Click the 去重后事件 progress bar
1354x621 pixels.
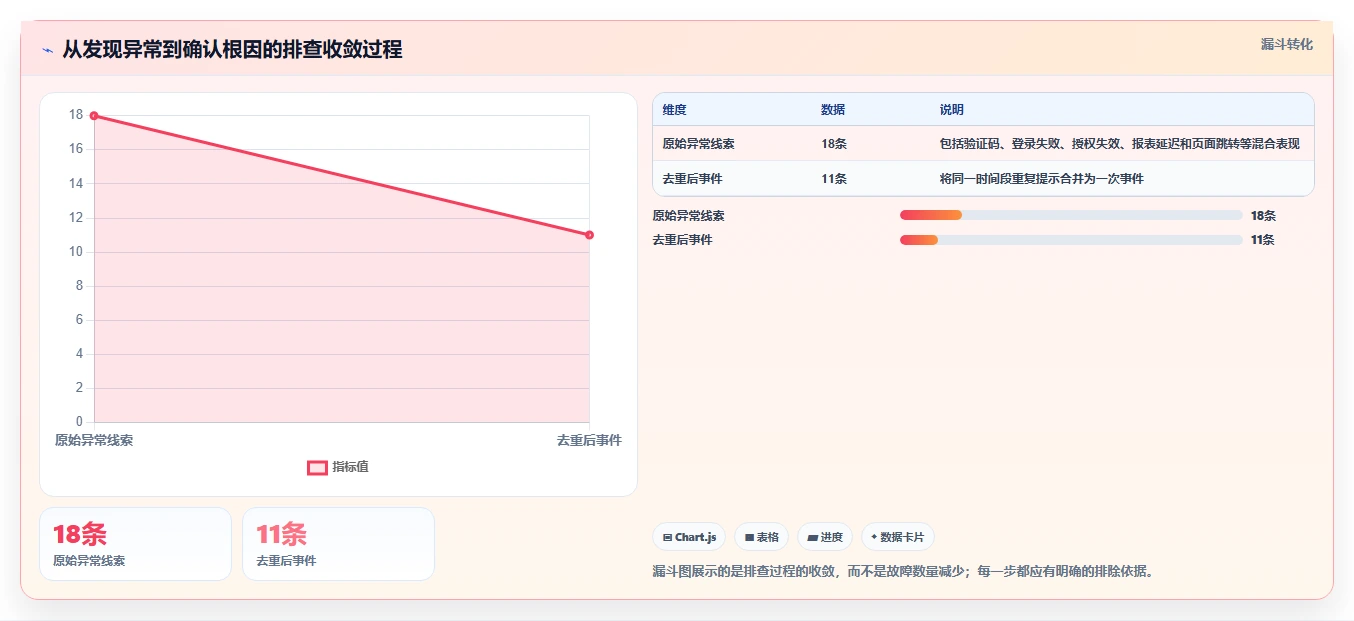pyautogui.click(x=1071, y=240)
